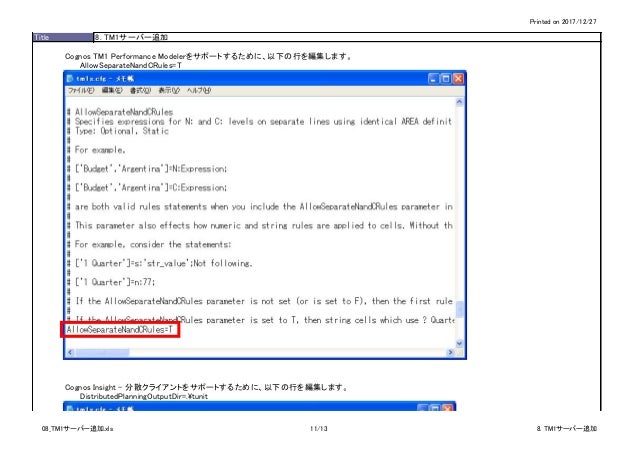Image resolution: width=638 pixels, height=451 pixels.
Task: Click the '# AllowSeparateNandCRules' comment heading line
Action: 120,112
